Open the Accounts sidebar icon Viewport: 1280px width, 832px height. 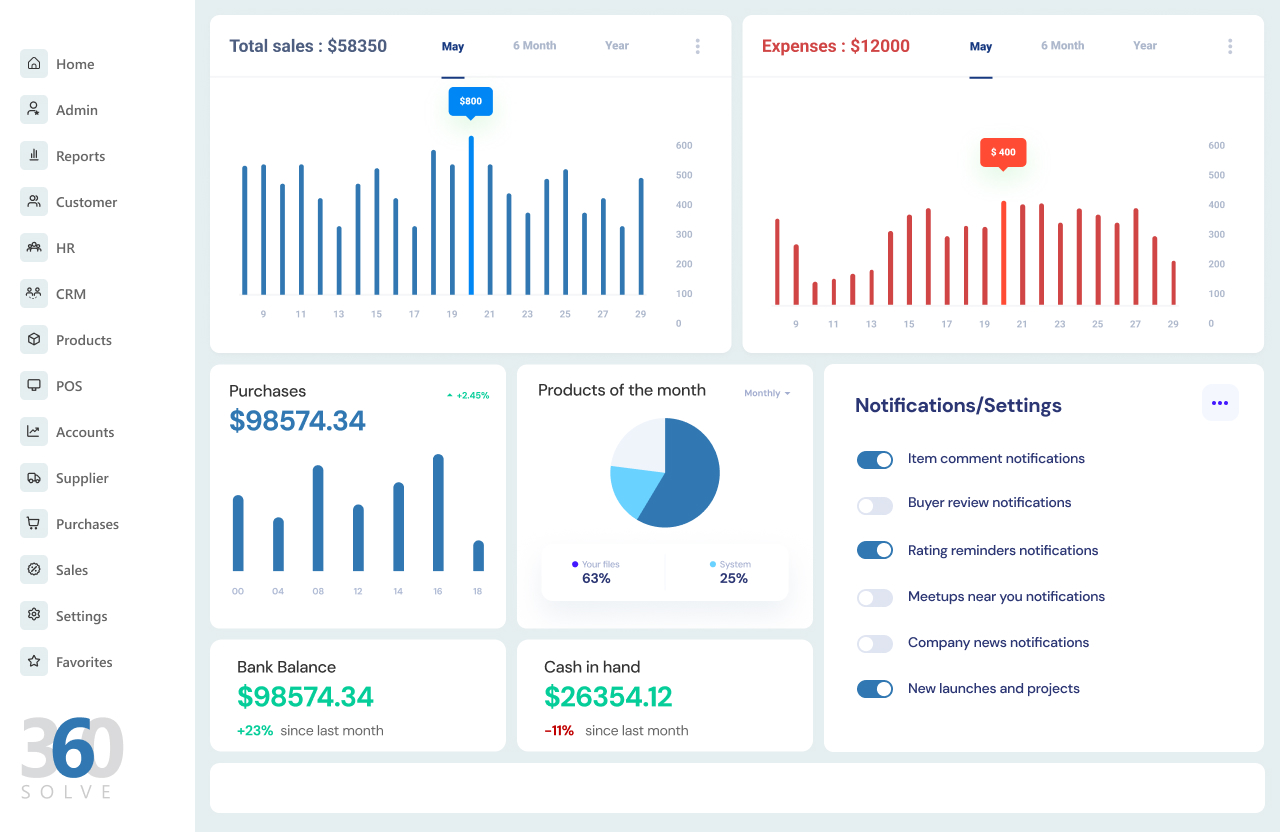[33, 431]
